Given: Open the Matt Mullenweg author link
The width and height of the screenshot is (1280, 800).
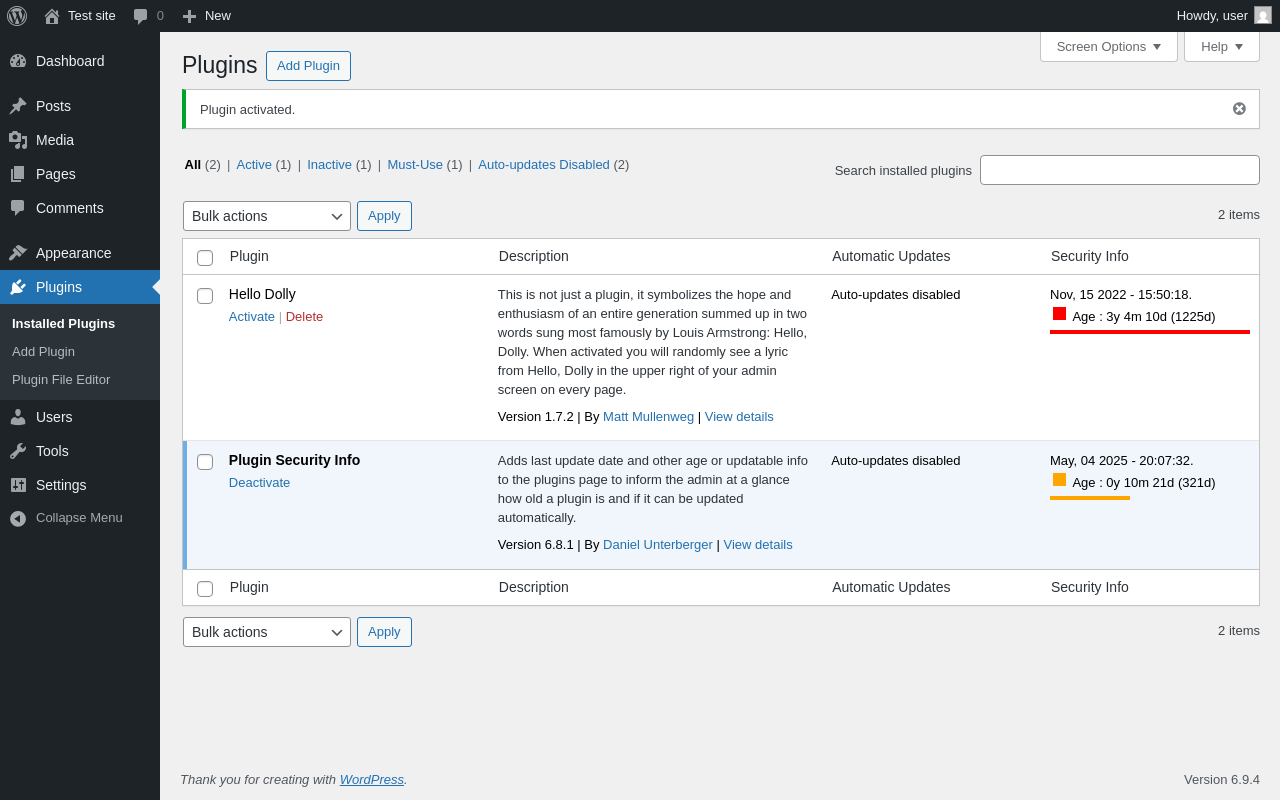Looking at the screenshot, I should click(648, 417).
